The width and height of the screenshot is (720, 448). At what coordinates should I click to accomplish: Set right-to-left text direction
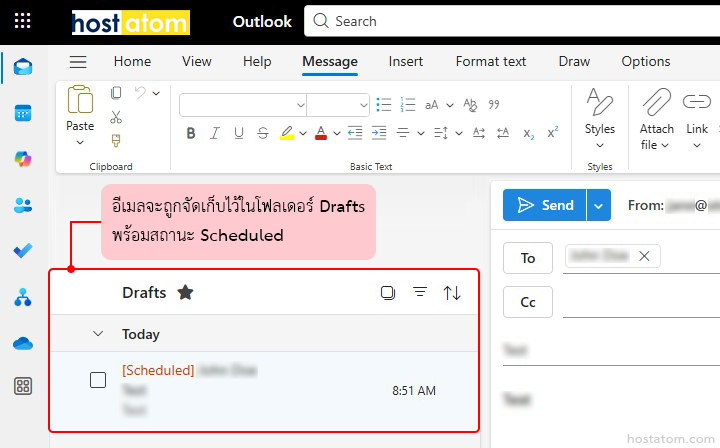click(503, 133)
